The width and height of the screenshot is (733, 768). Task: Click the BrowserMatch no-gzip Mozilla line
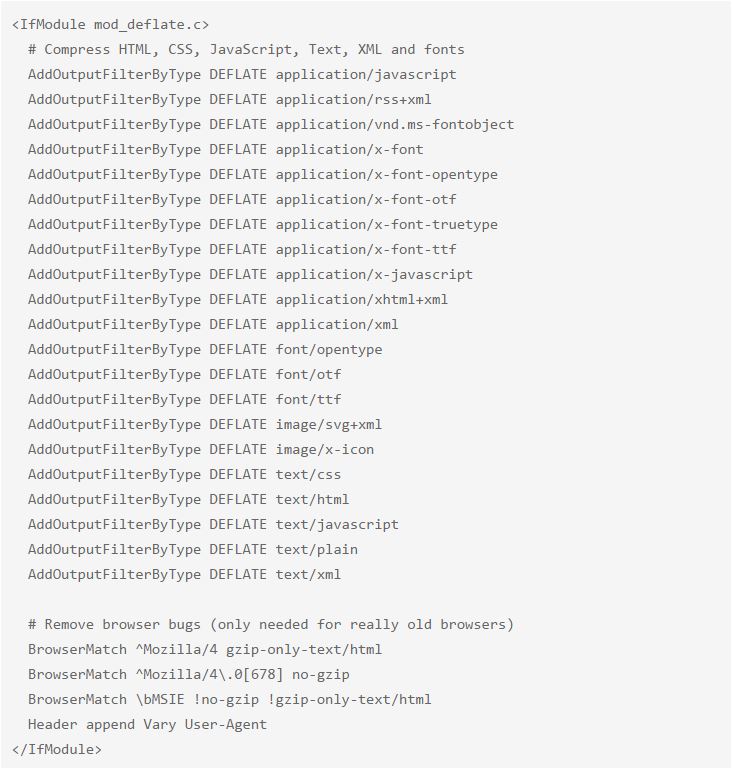189,674
